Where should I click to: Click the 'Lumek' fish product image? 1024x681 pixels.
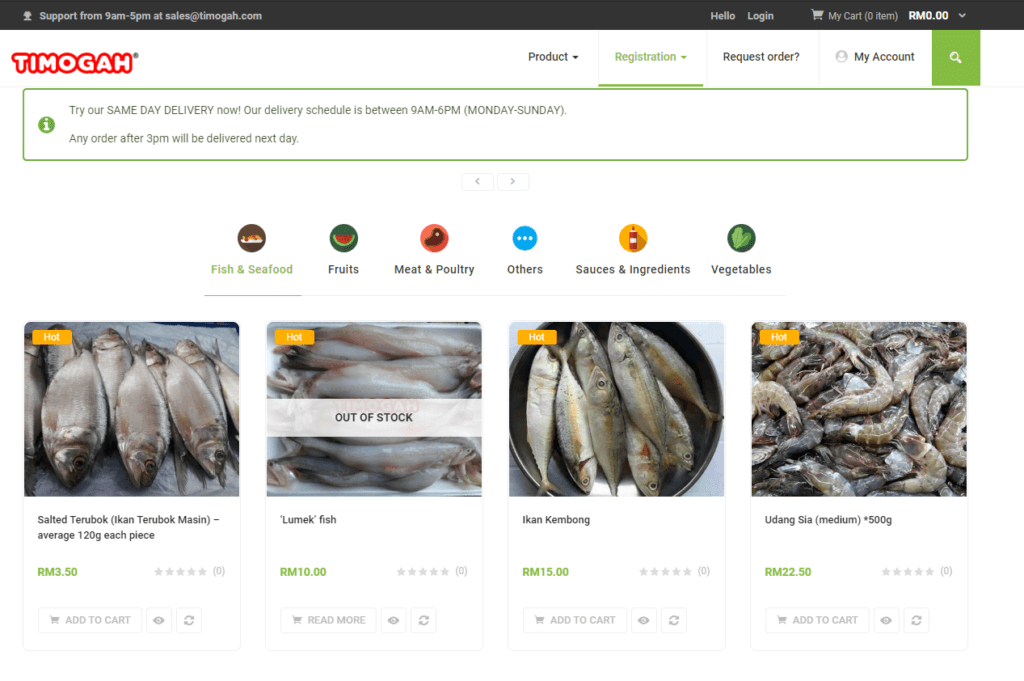click(x=374, y=409)
